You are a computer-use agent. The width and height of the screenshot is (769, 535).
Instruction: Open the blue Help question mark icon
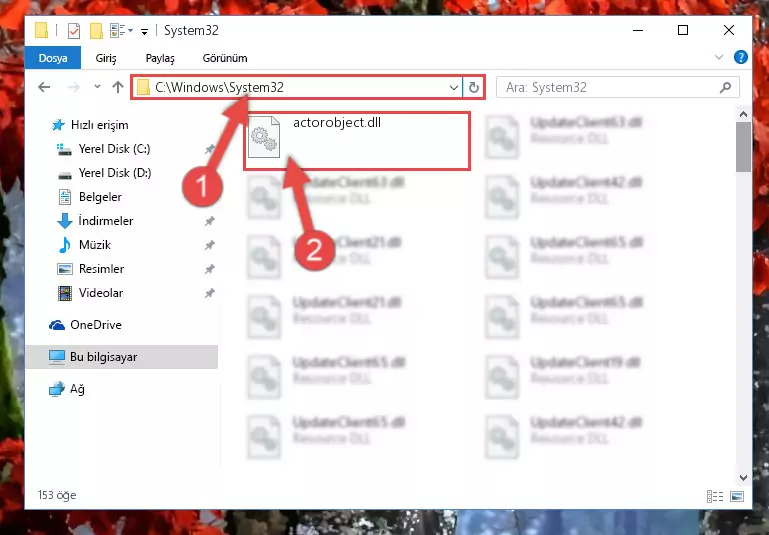tap(741, 57)
